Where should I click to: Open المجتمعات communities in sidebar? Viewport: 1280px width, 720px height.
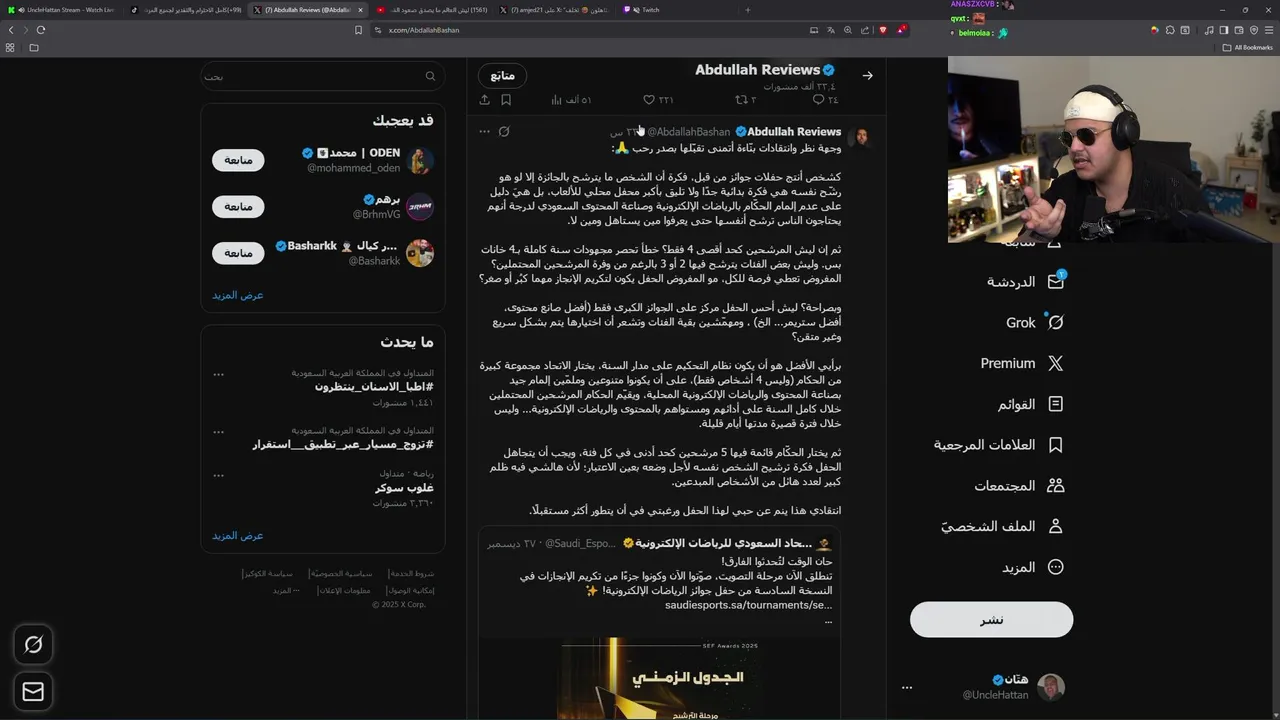[x=1020, y=485]
